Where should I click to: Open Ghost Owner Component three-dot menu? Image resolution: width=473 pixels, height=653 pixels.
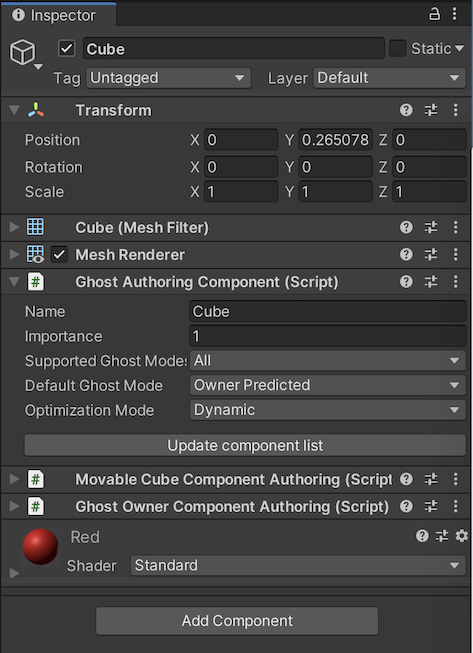click(456, 506)
